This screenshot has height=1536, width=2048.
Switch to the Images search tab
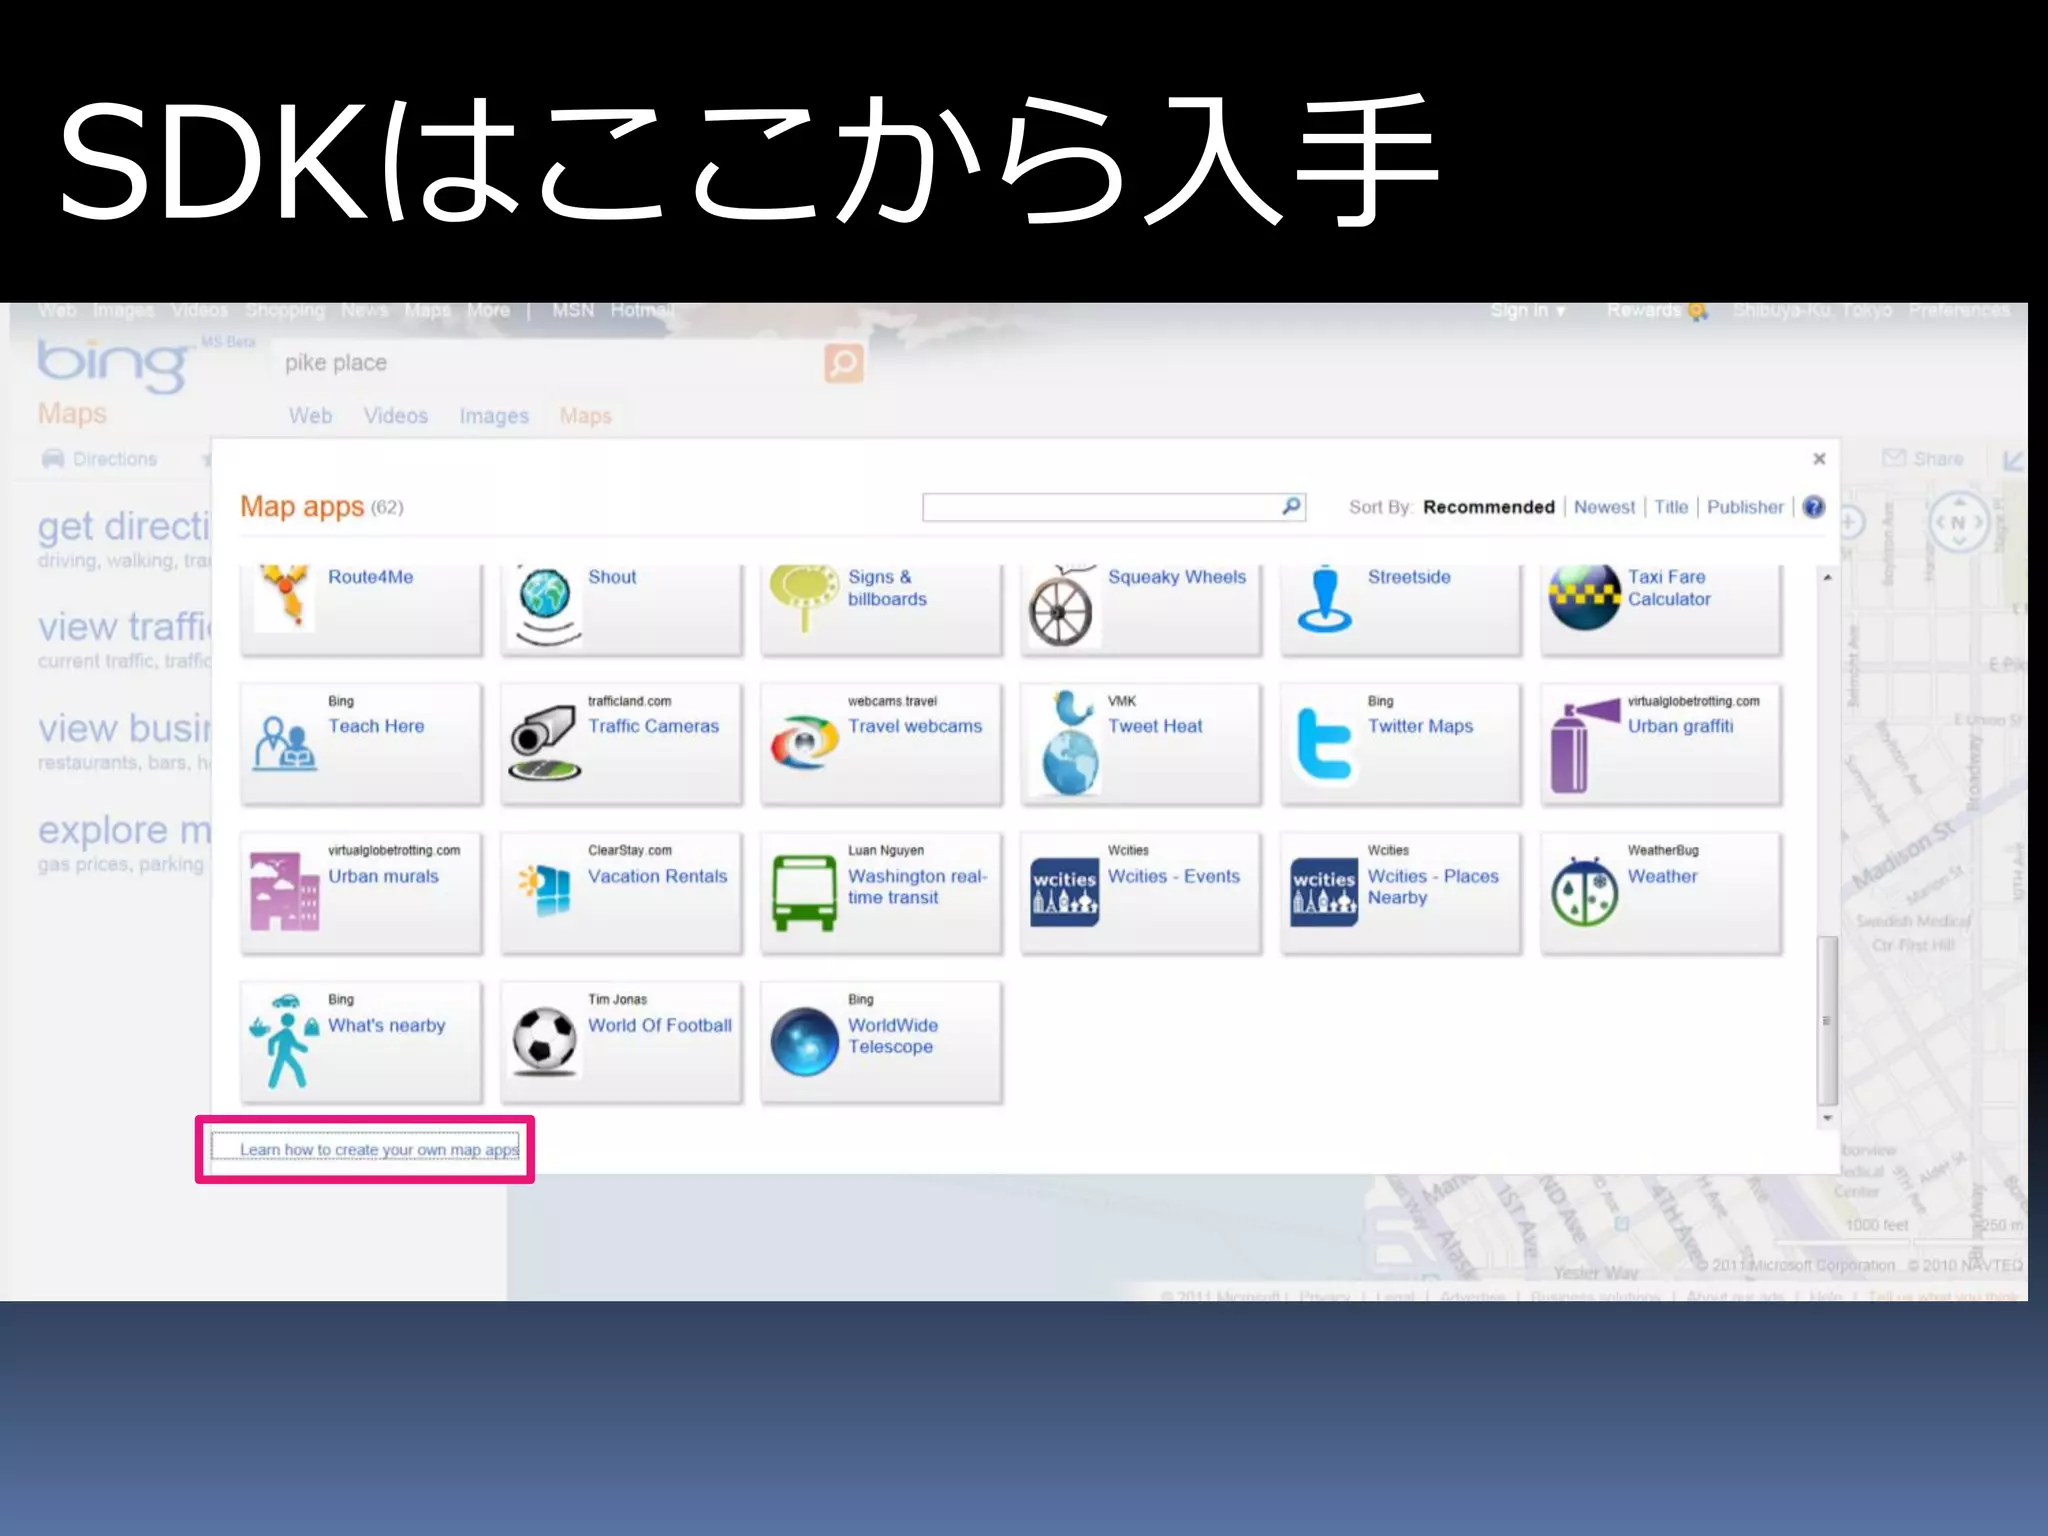[494, 416]
